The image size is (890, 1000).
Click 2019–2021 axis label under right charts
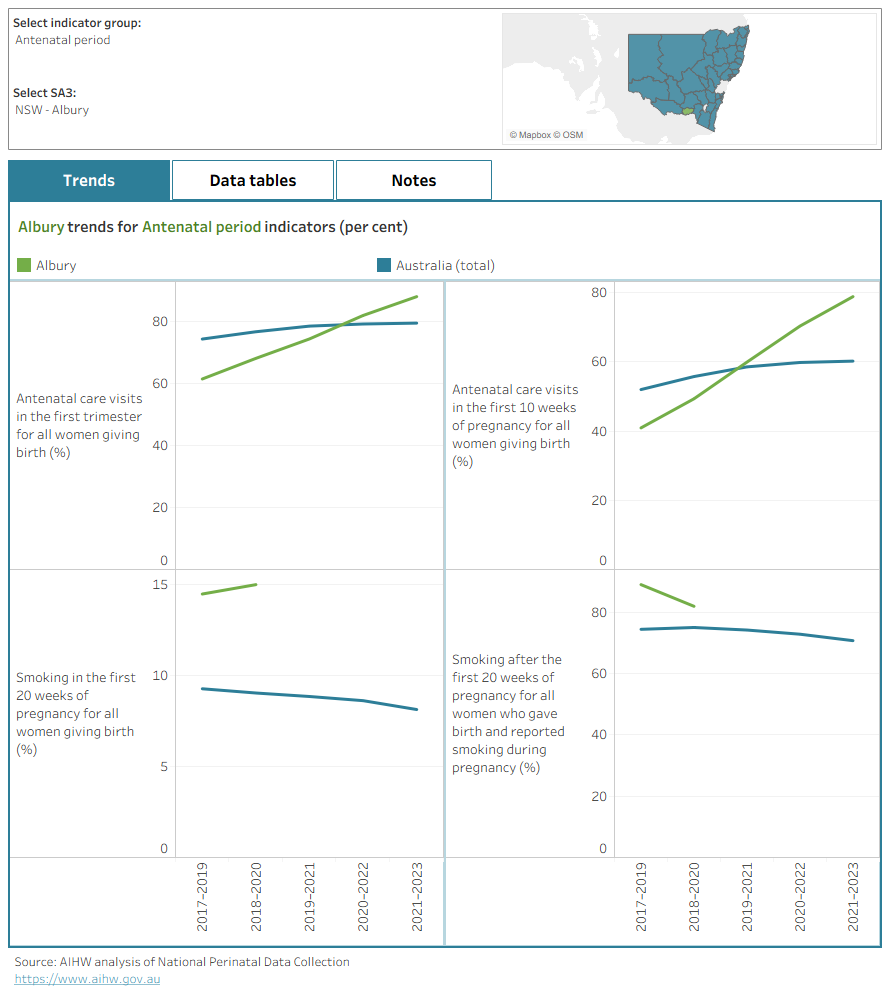coord(747,897)
